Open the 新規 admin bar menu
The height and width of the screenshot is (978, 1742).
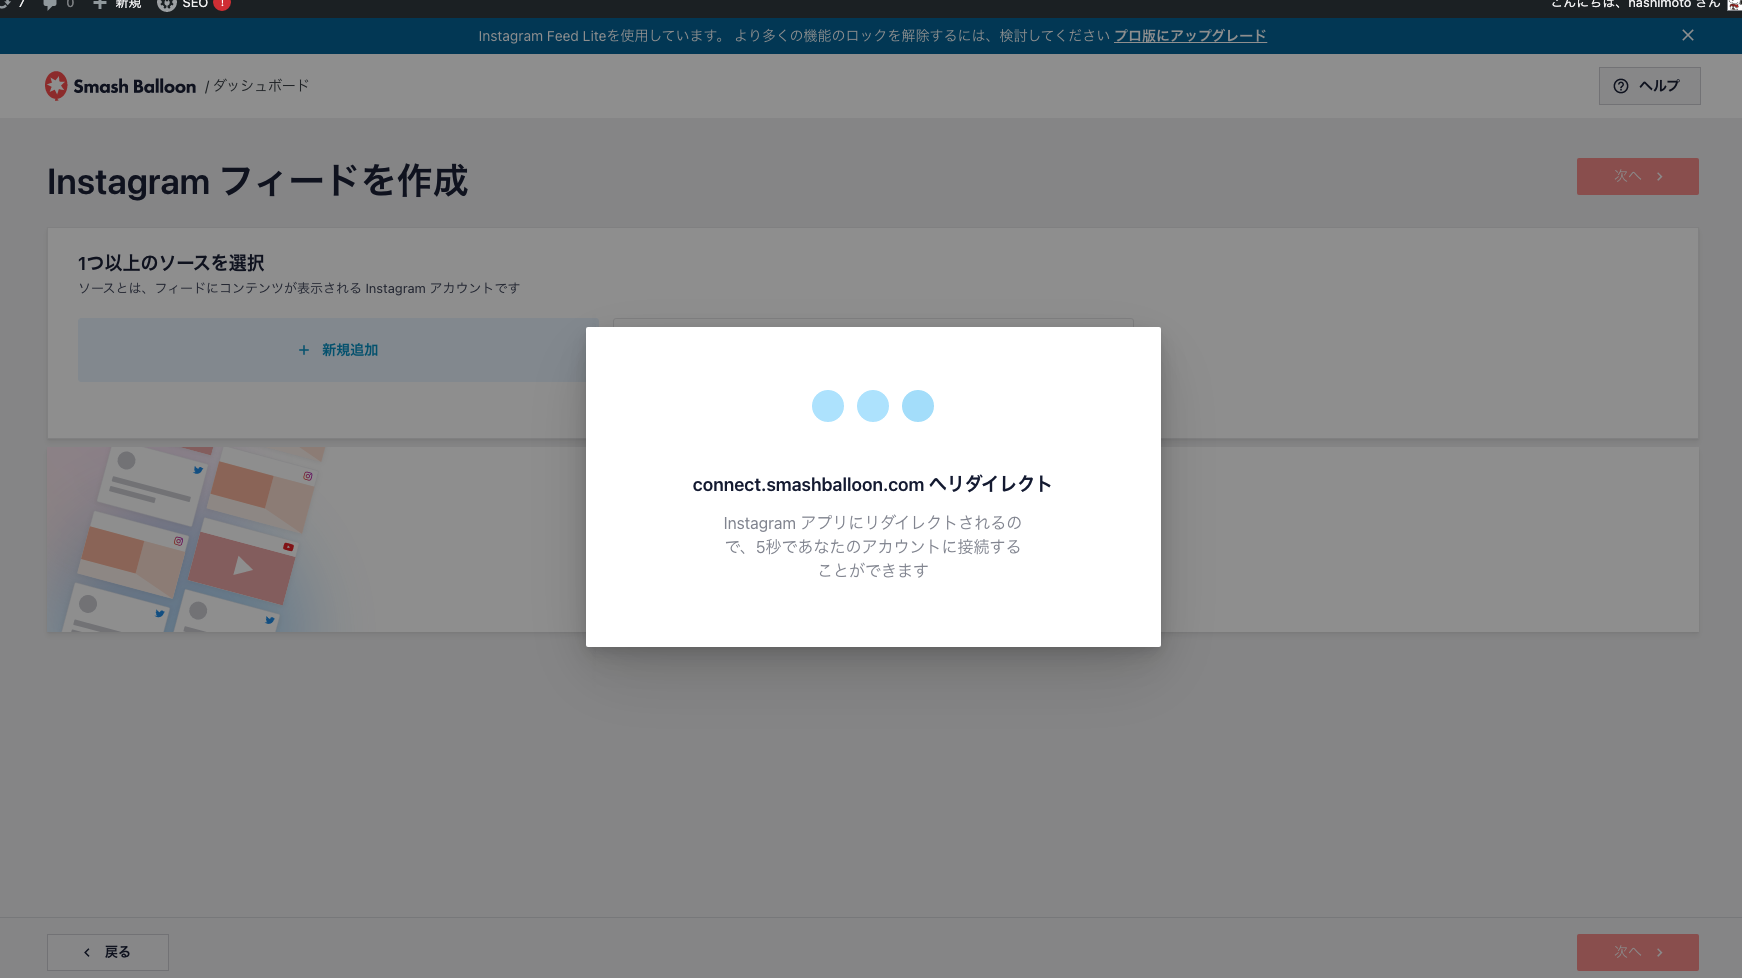pyautogui.click(x=117, y=5)
